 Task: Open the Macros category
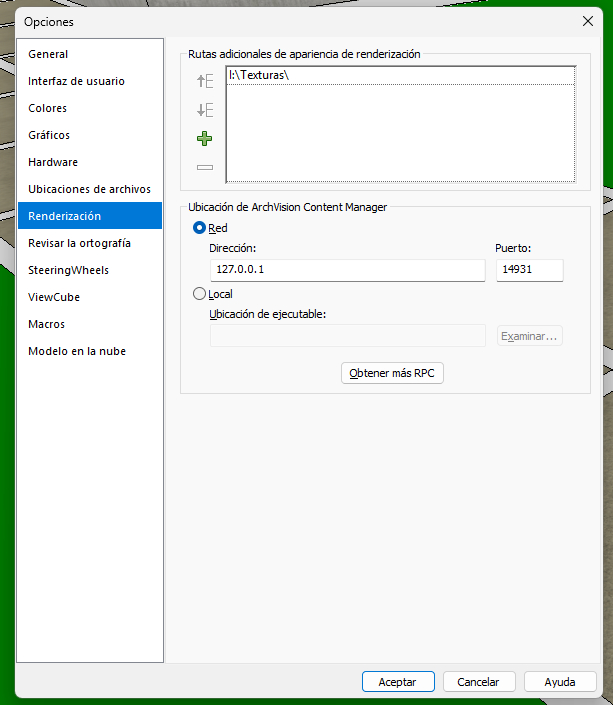pyautogui.click(x=90, y=324)
